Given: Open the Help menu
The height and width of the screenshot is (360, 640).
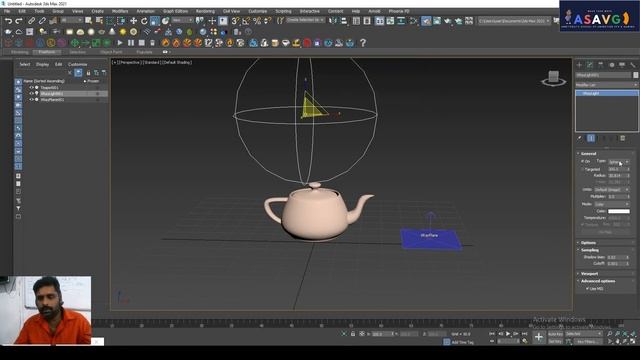Looking at the screenshot, I should point(356,11).
